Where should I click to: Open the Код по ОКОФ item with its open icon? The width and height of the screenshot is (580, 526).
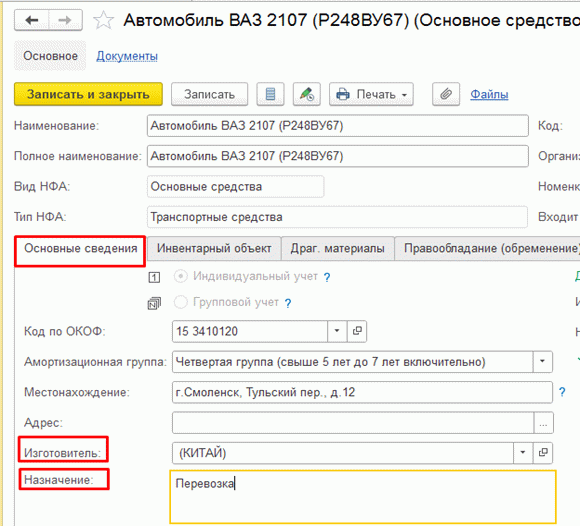(x=357, y=331)
